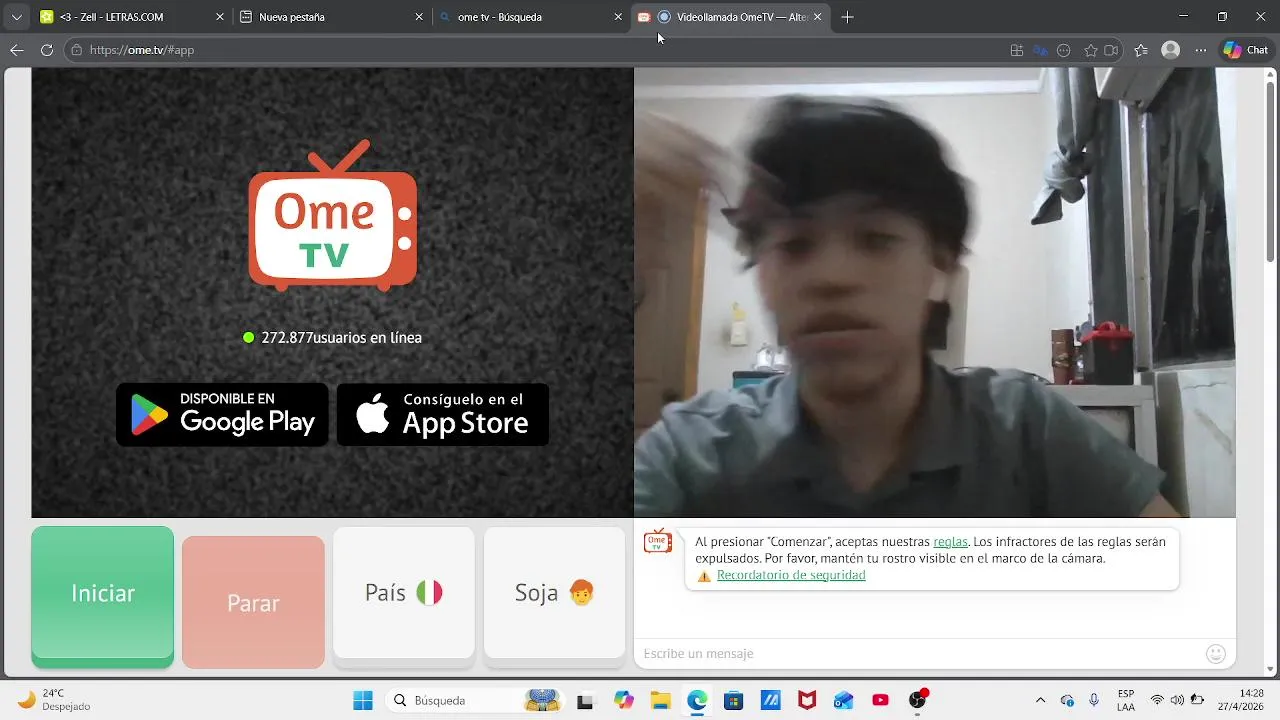Open the emoji picker smiley icon
This screenshot has height=720, width=1280.
[x=1216, y=654]
